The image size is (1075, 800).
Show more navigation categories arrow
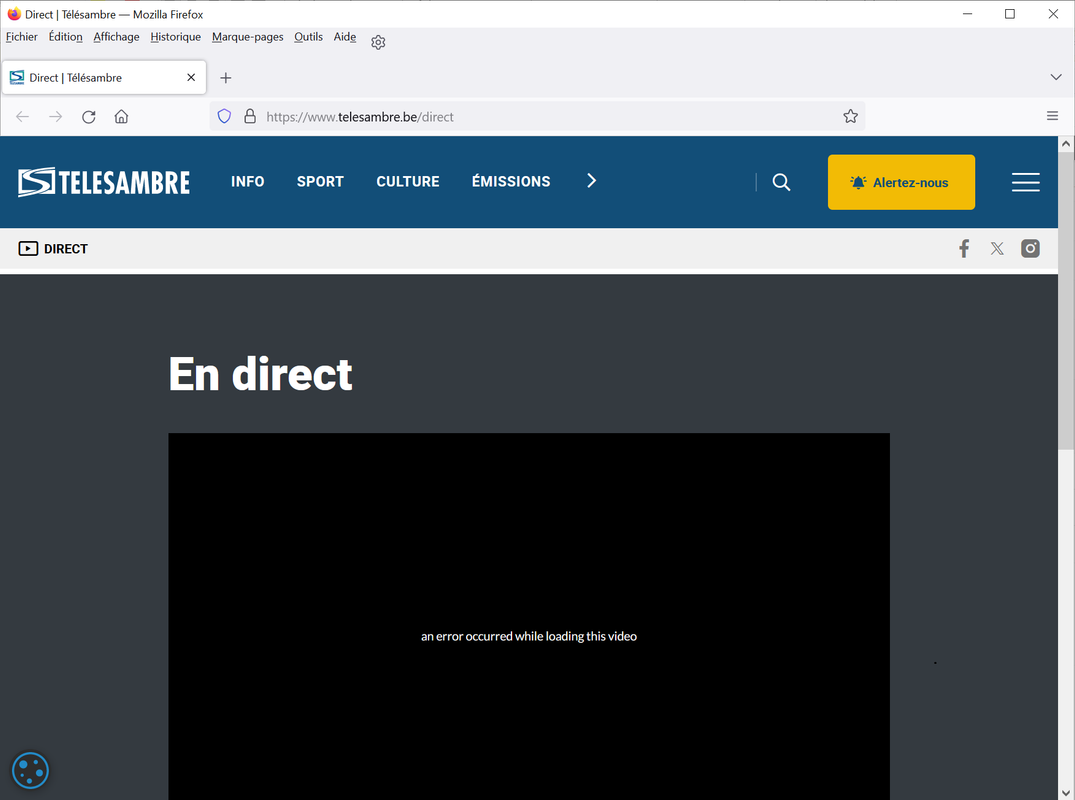pyautogui.click(x=591, y=181)
